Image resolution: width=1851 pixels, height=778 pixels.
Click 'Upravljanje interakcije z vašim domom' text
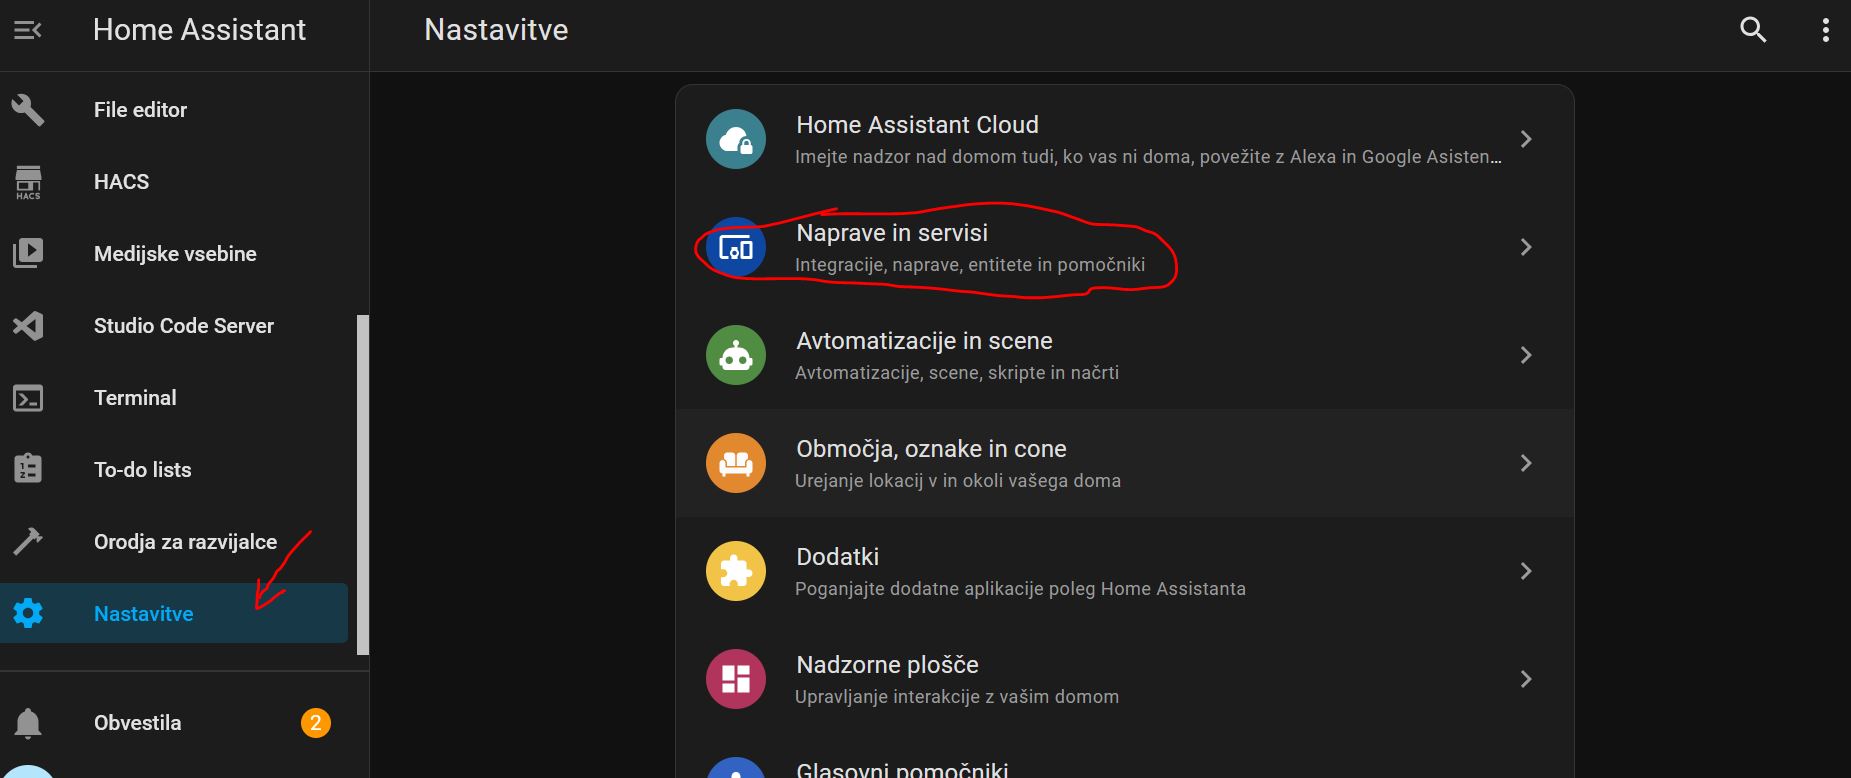pyautogui.click(x=957, y=697)
